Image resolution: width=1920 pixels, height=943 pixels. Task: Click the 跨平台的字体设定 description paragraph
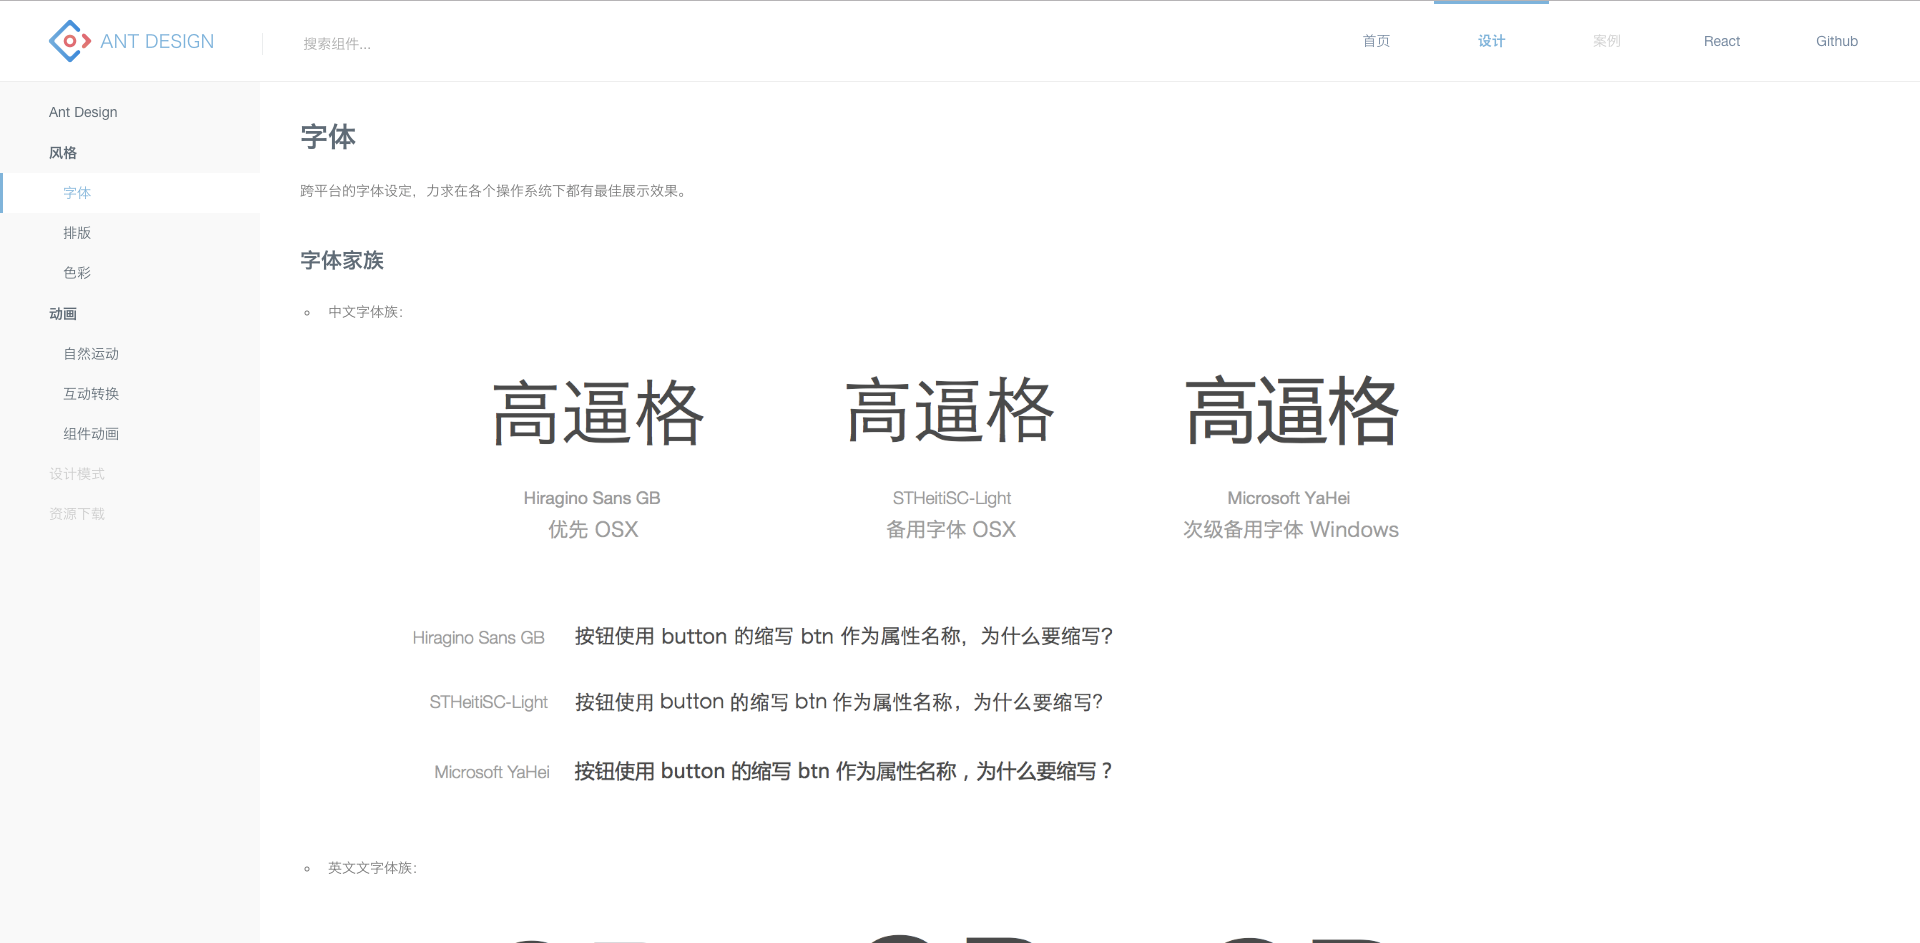(495, 191)
